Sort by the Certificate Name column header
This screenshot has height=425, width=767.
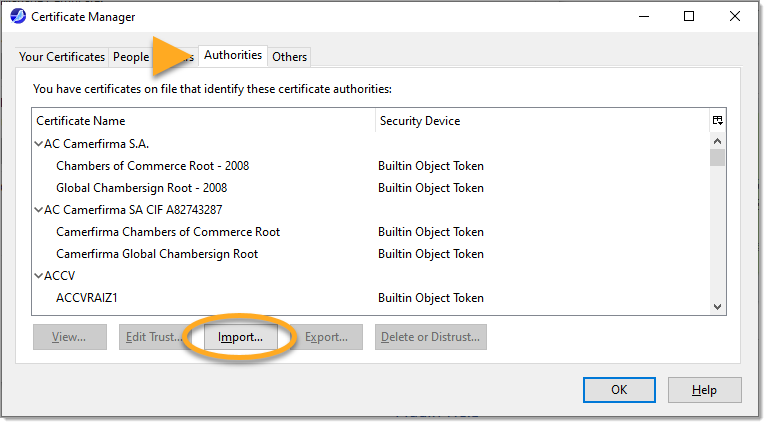click(200, 121)
